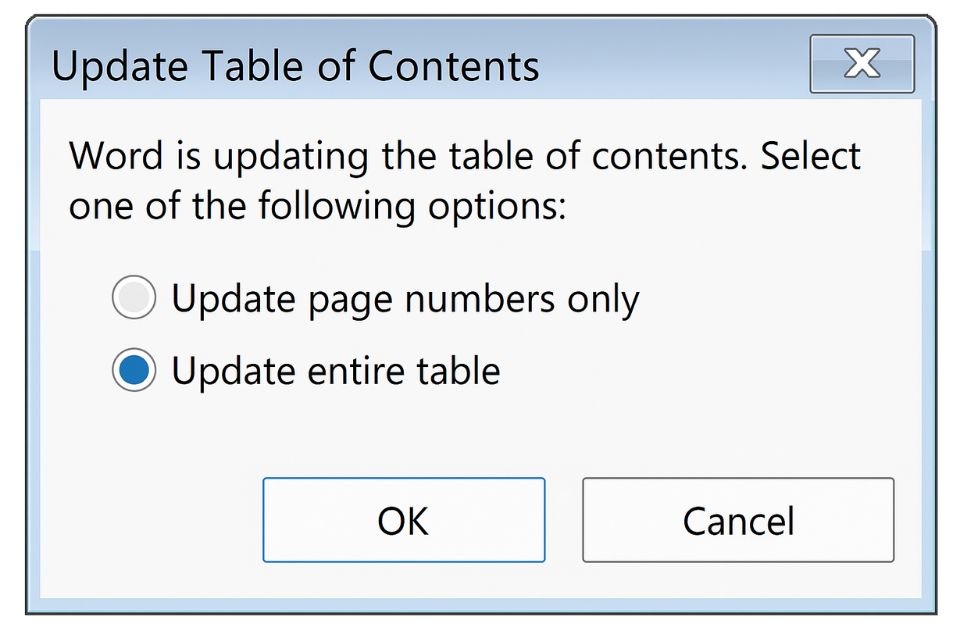Click the "Update entire table" label text
The image size is (960, 640).
pos(335,371)
